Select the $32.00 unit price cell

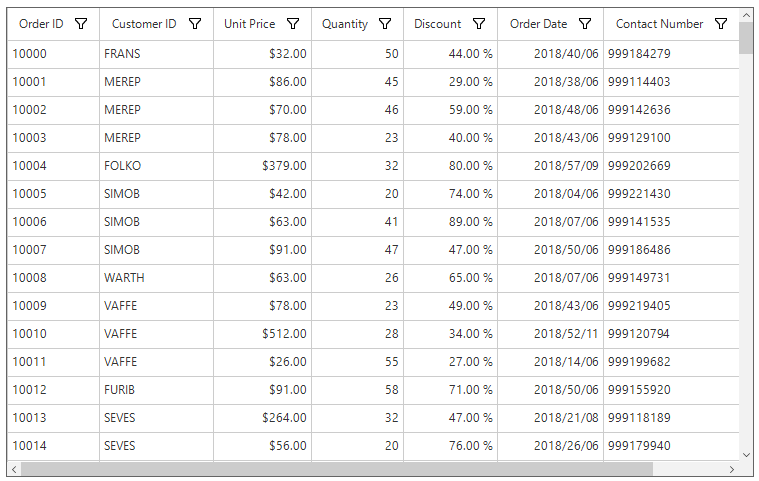(262, 54)
